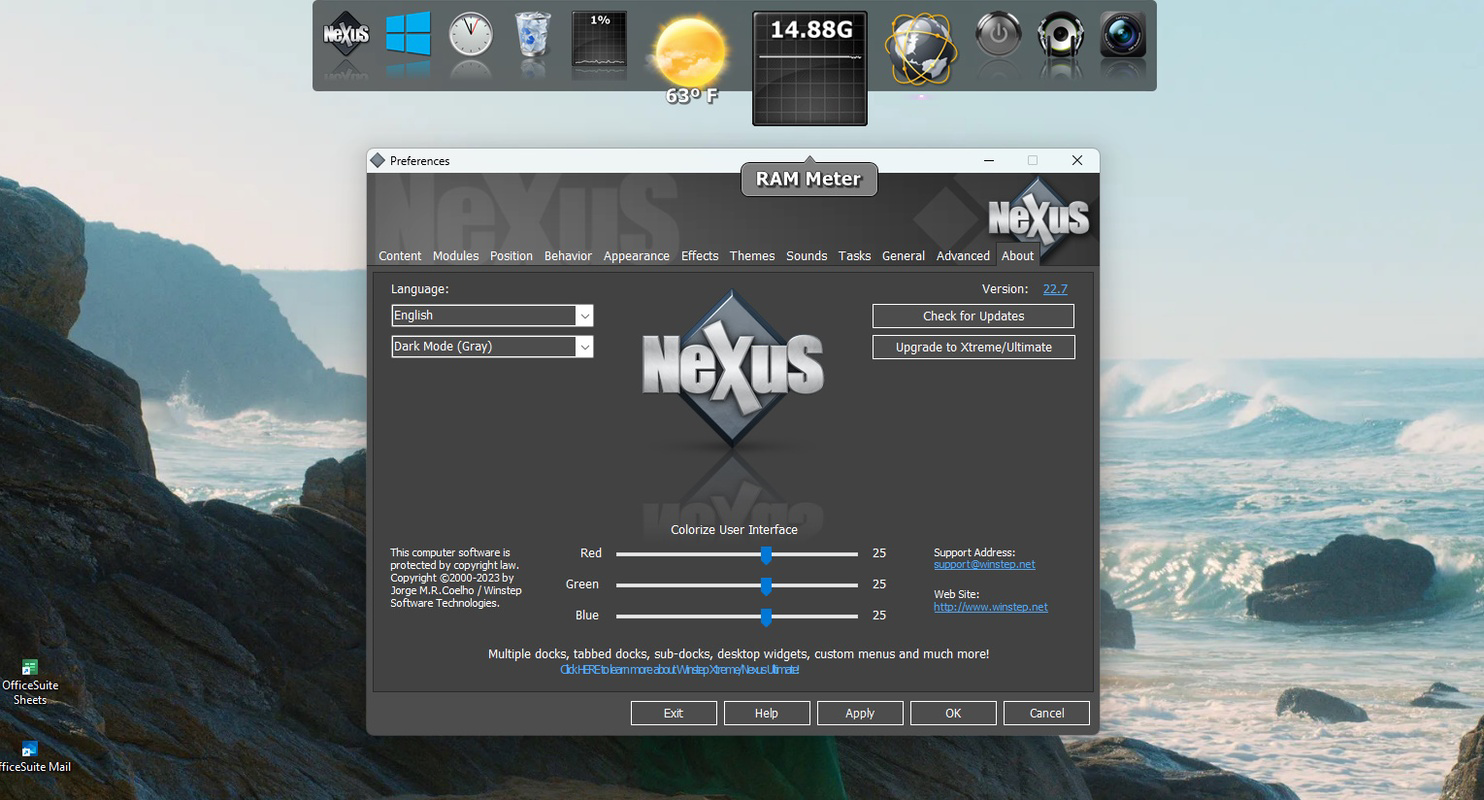The width and height of the screenshot is (1484, 800).
Task: Confirm with the OK button
Action: click(x=953, y=713)
